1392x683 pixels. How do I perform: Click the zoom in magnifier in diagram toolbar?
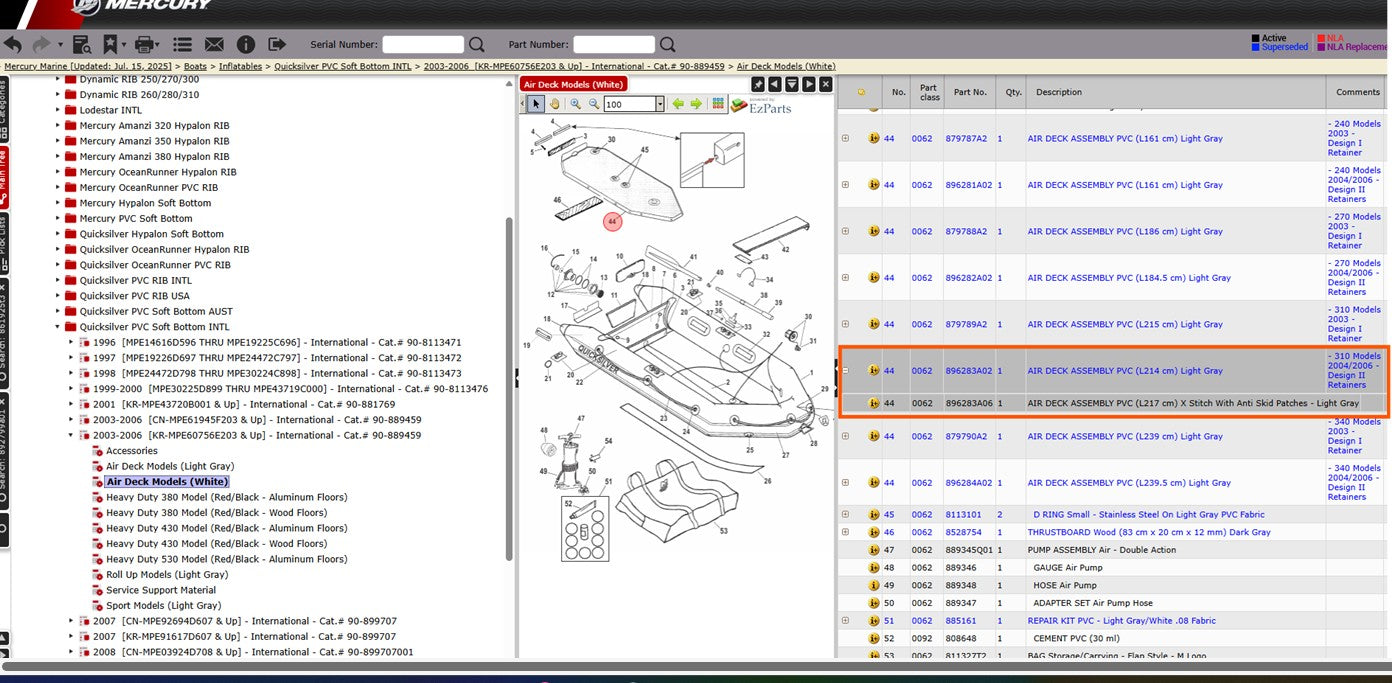(576, 104)
